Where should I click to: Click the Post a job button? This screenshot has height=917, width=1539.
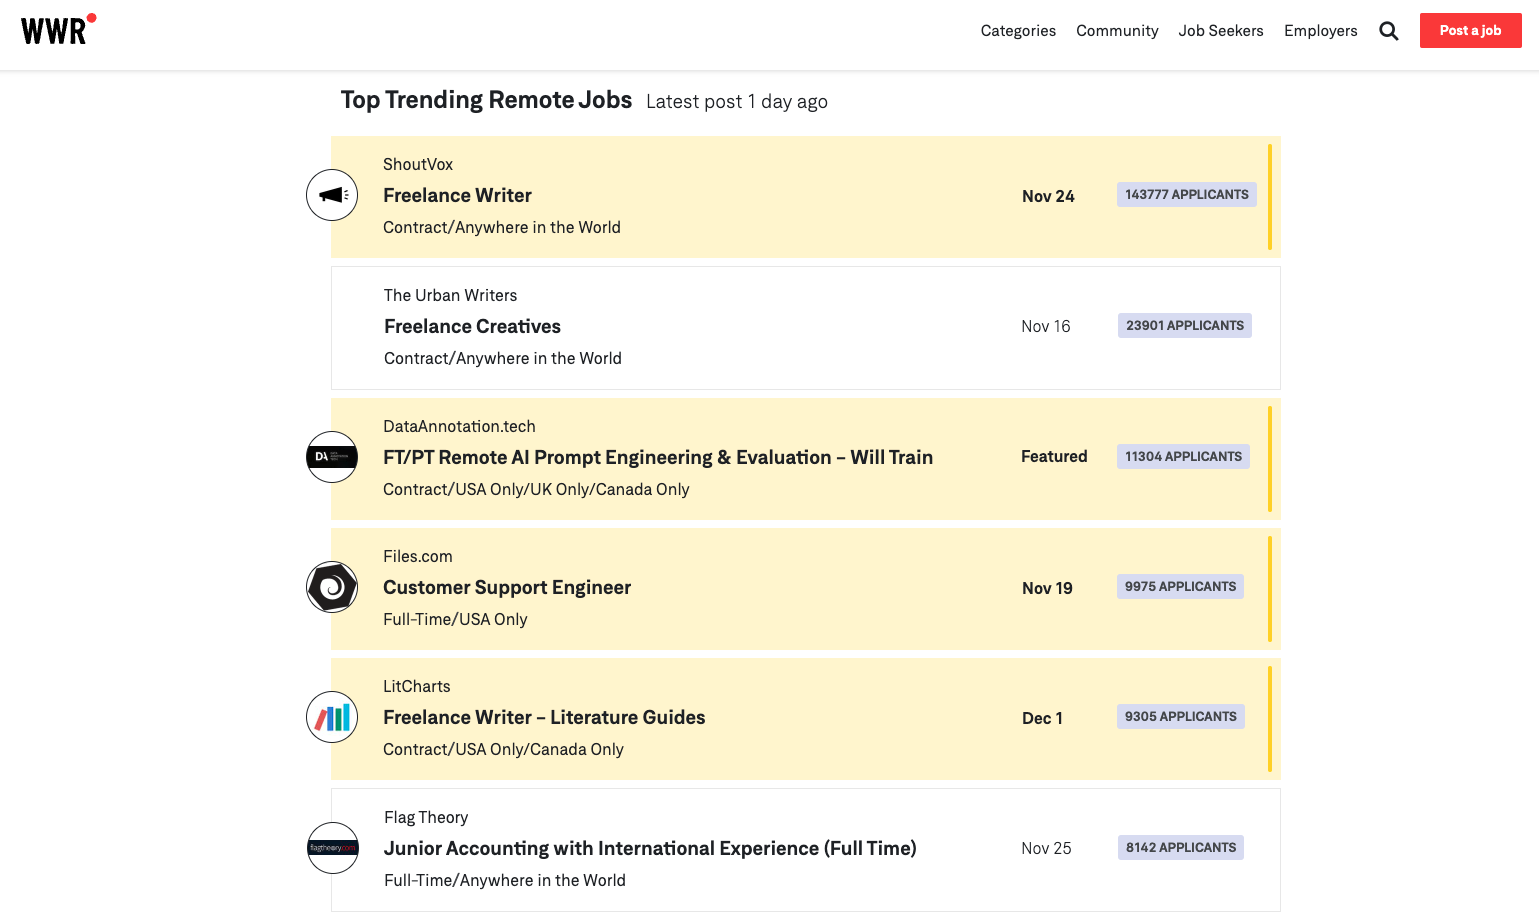[x=1470, y=30]
